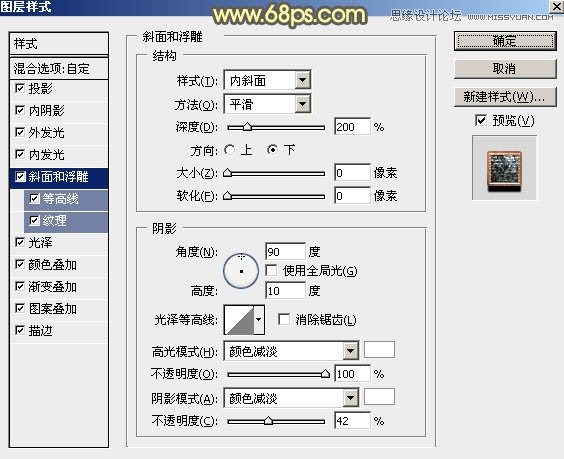This screenshot has height=459, width=564.
Task: Open the 阴影模式 dropdown
Action: point(291,398)
